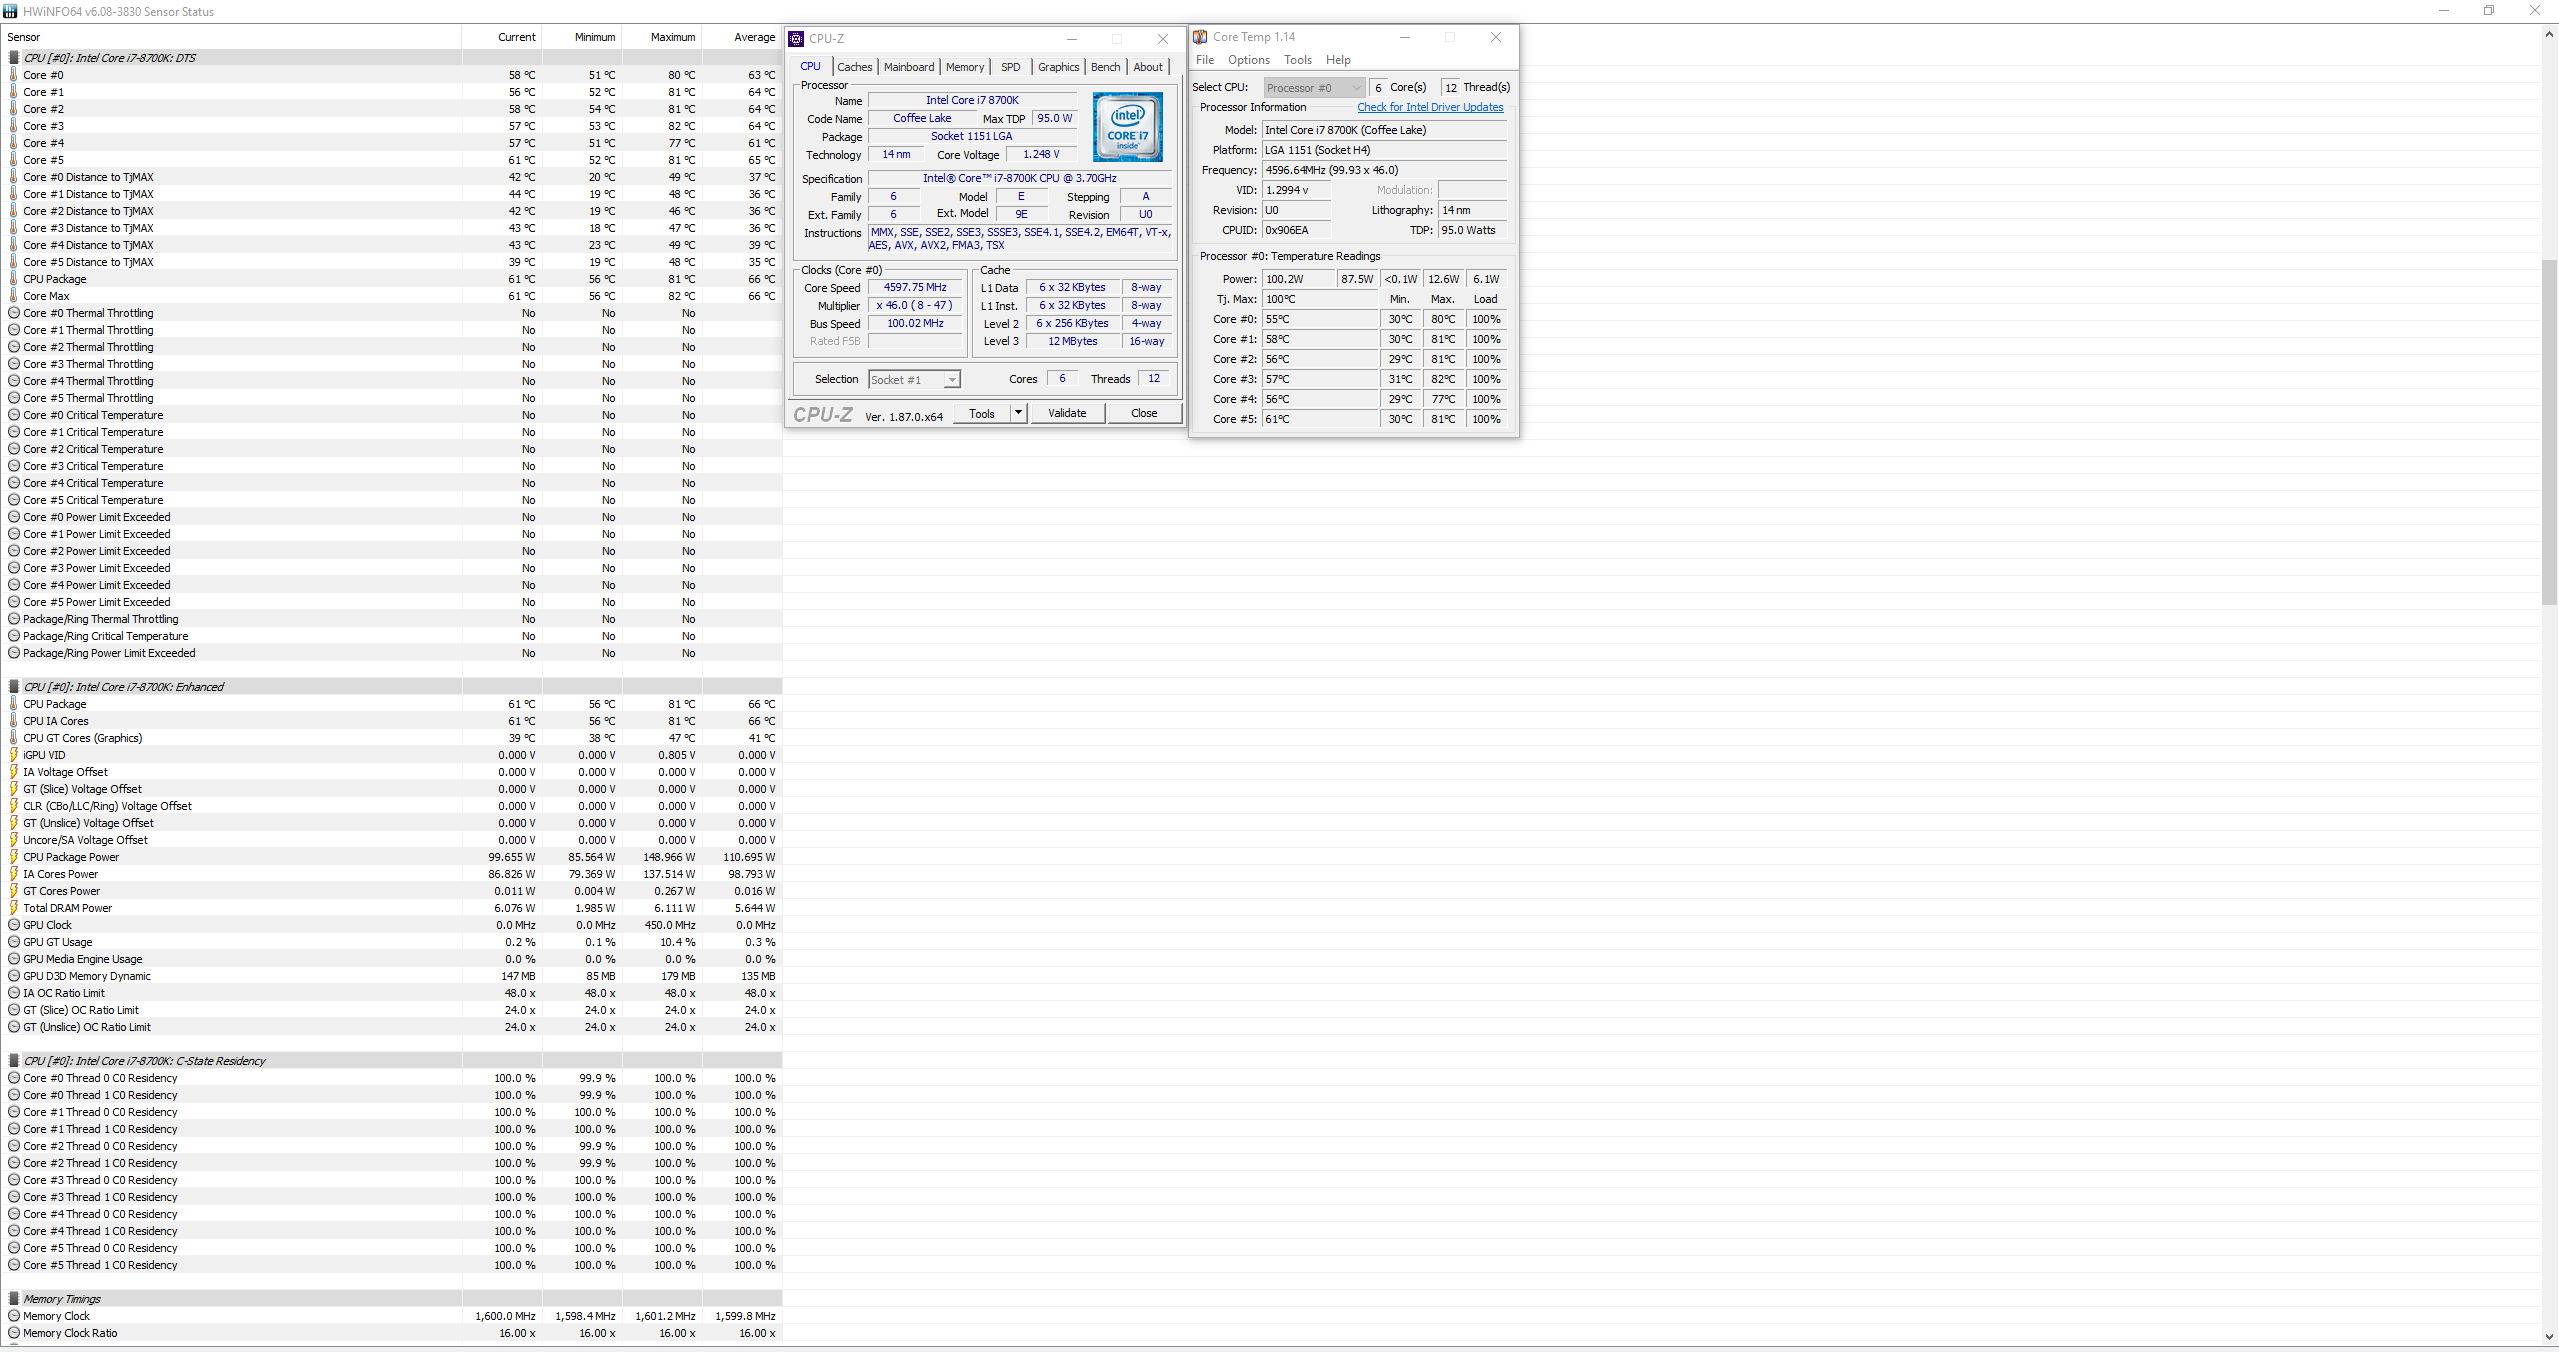
Task: Open the Bench tab in CPU-Z
Action: pos(1105,67)
